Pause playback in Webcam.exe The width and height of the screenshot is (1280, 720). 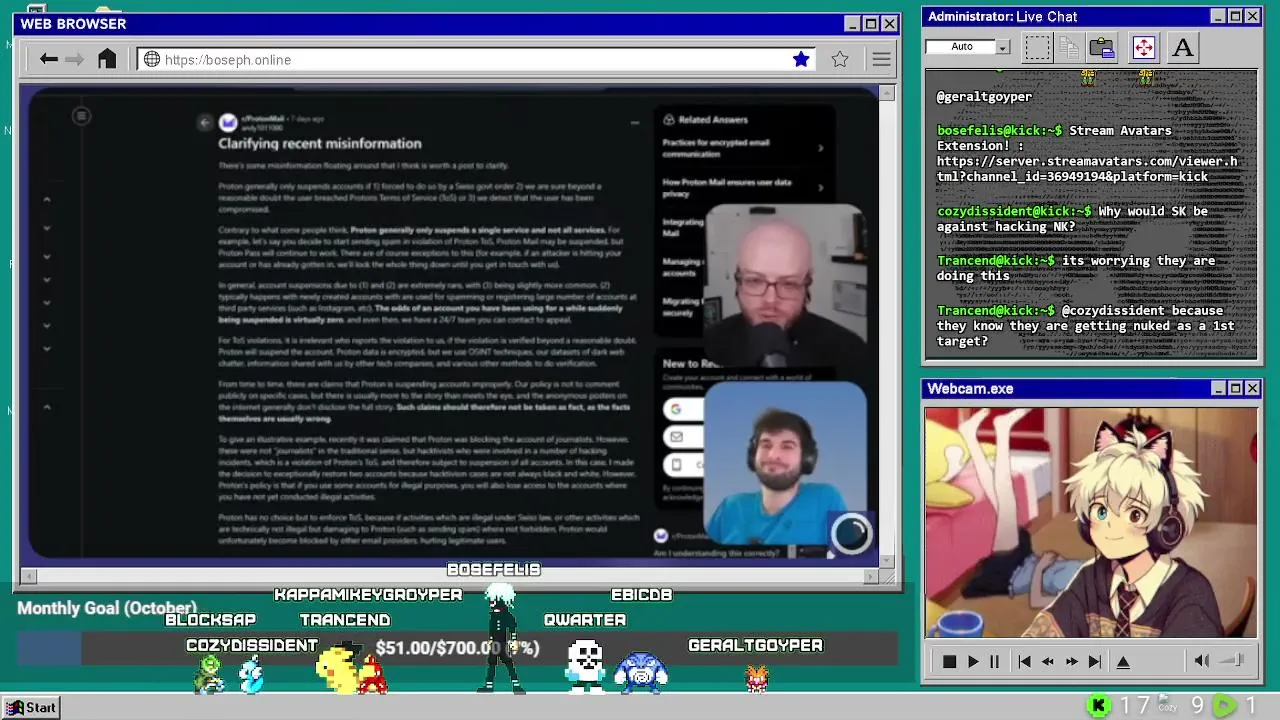(x=994, y=661)
